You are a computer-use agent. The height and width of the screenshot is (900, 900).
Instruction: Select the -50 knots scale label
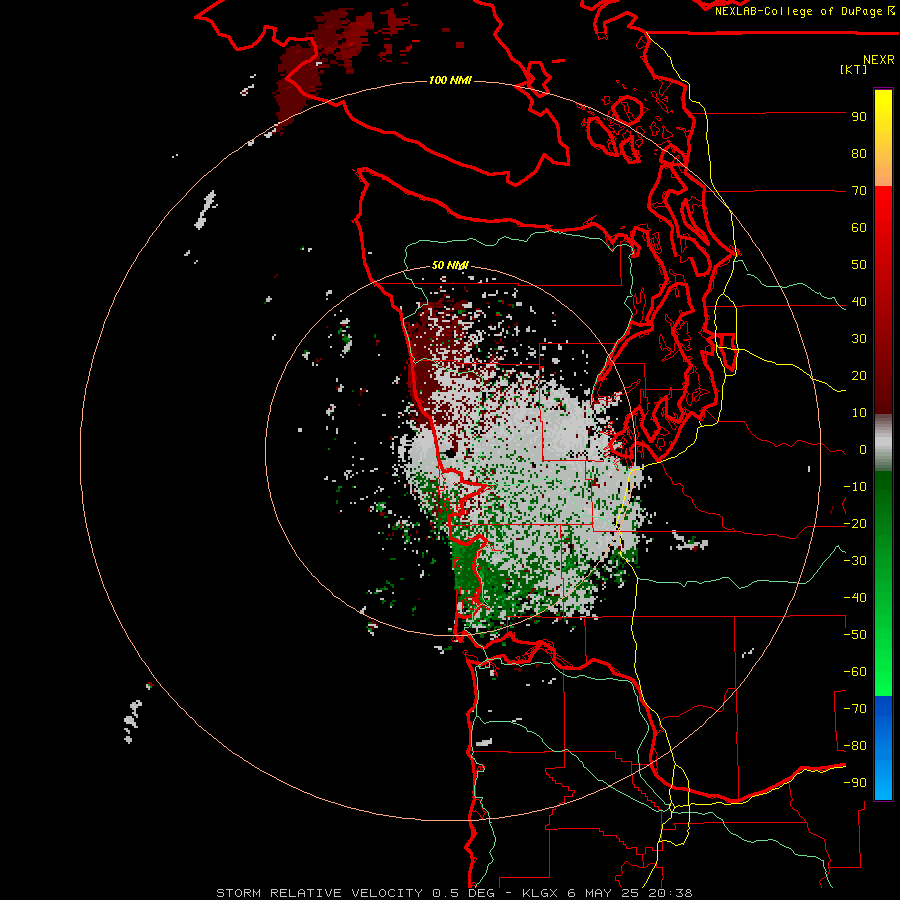tap(855, 635)
